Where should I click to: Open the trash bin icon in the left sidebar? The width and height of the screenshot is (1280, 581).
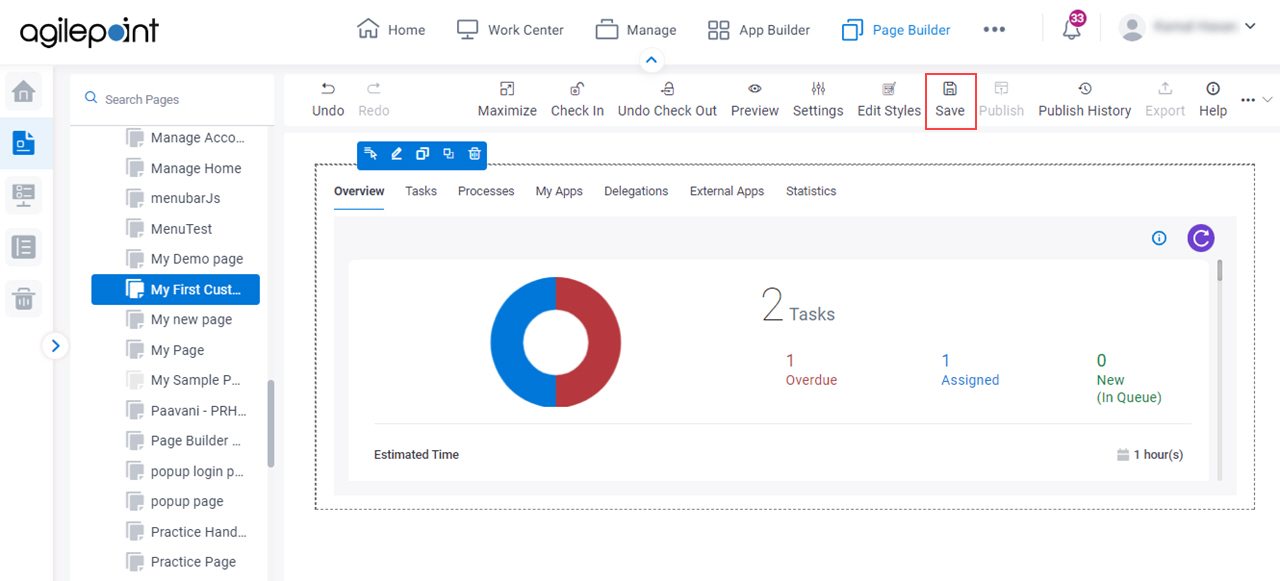click(24, 297)
